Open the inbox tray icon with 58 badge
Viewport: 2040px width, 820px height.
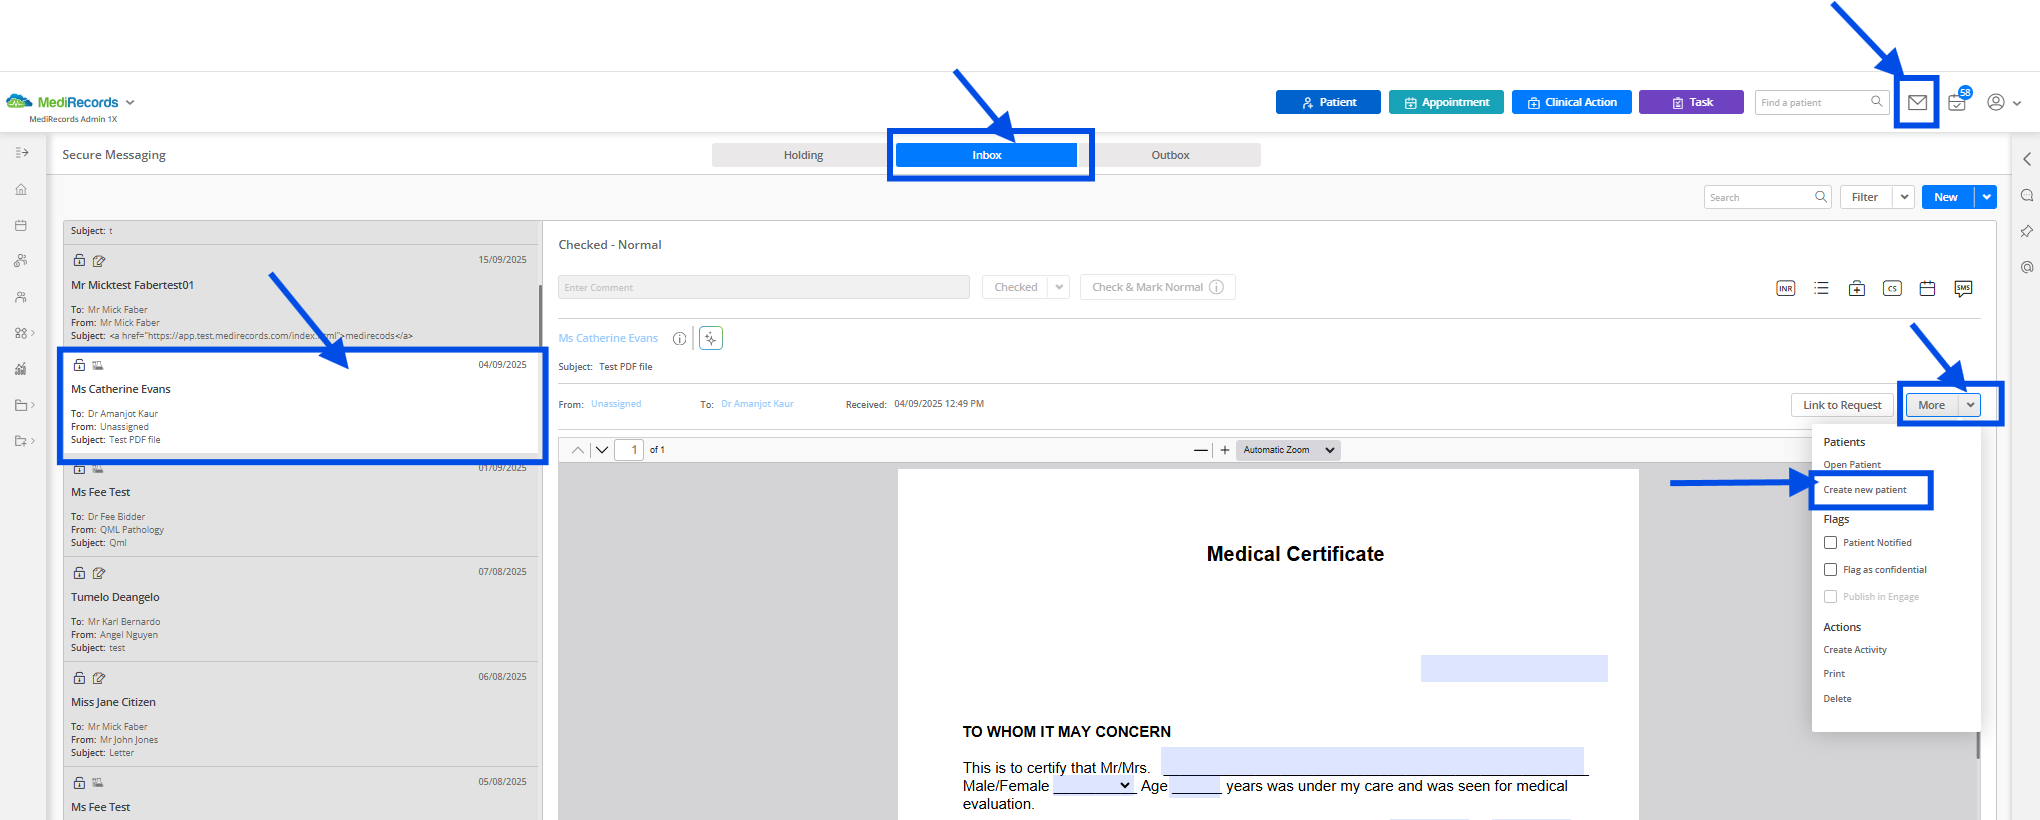(1957, 102)
